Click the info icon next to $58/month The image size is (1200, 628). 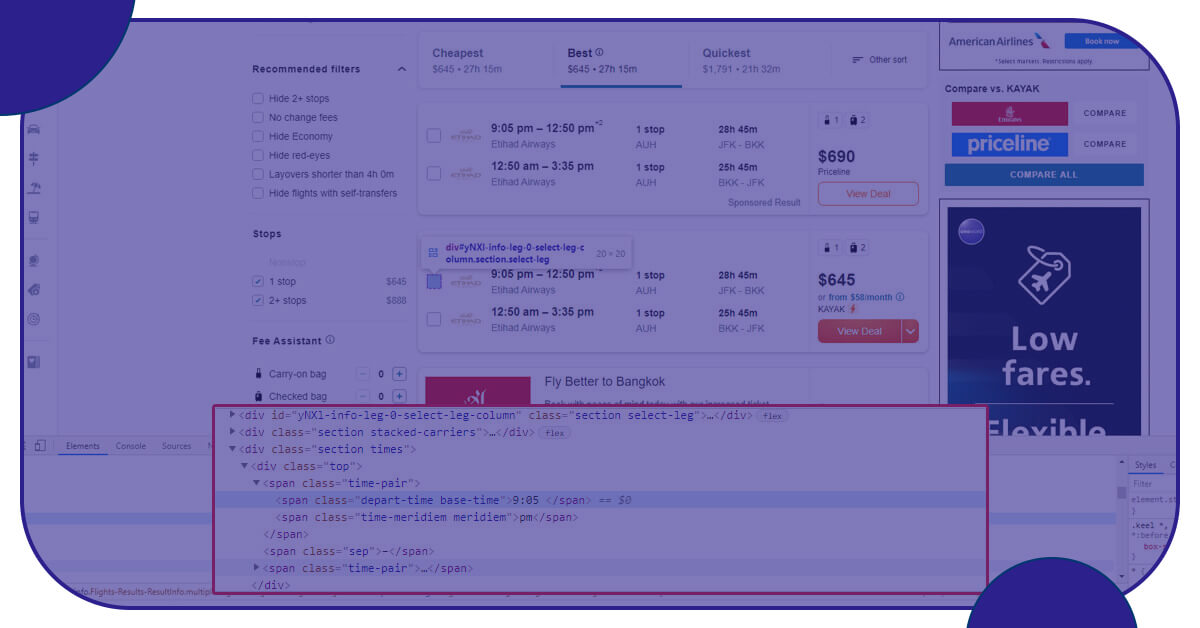point(900,297)
